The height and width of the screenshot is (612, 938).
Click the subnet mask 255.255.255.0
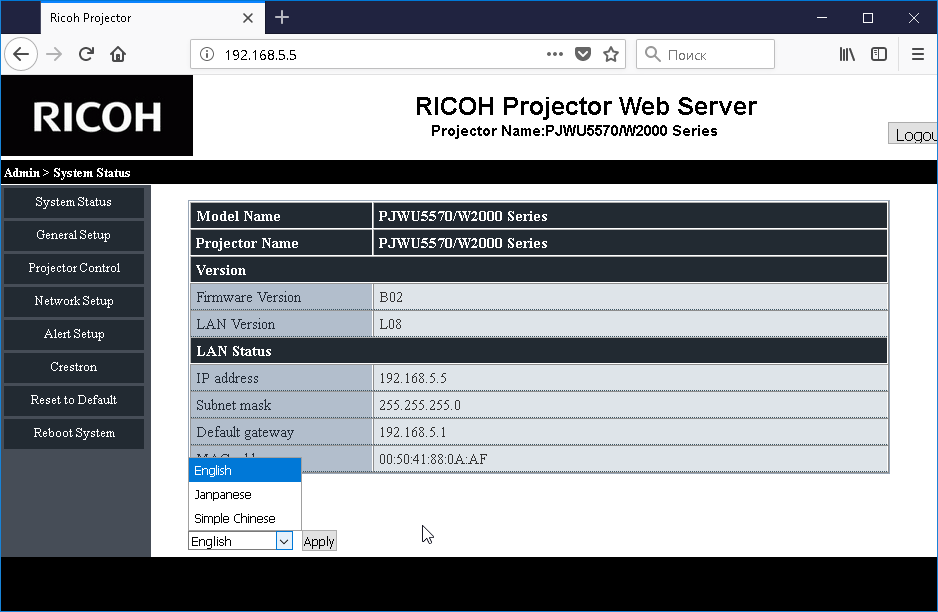coord(420,405)
